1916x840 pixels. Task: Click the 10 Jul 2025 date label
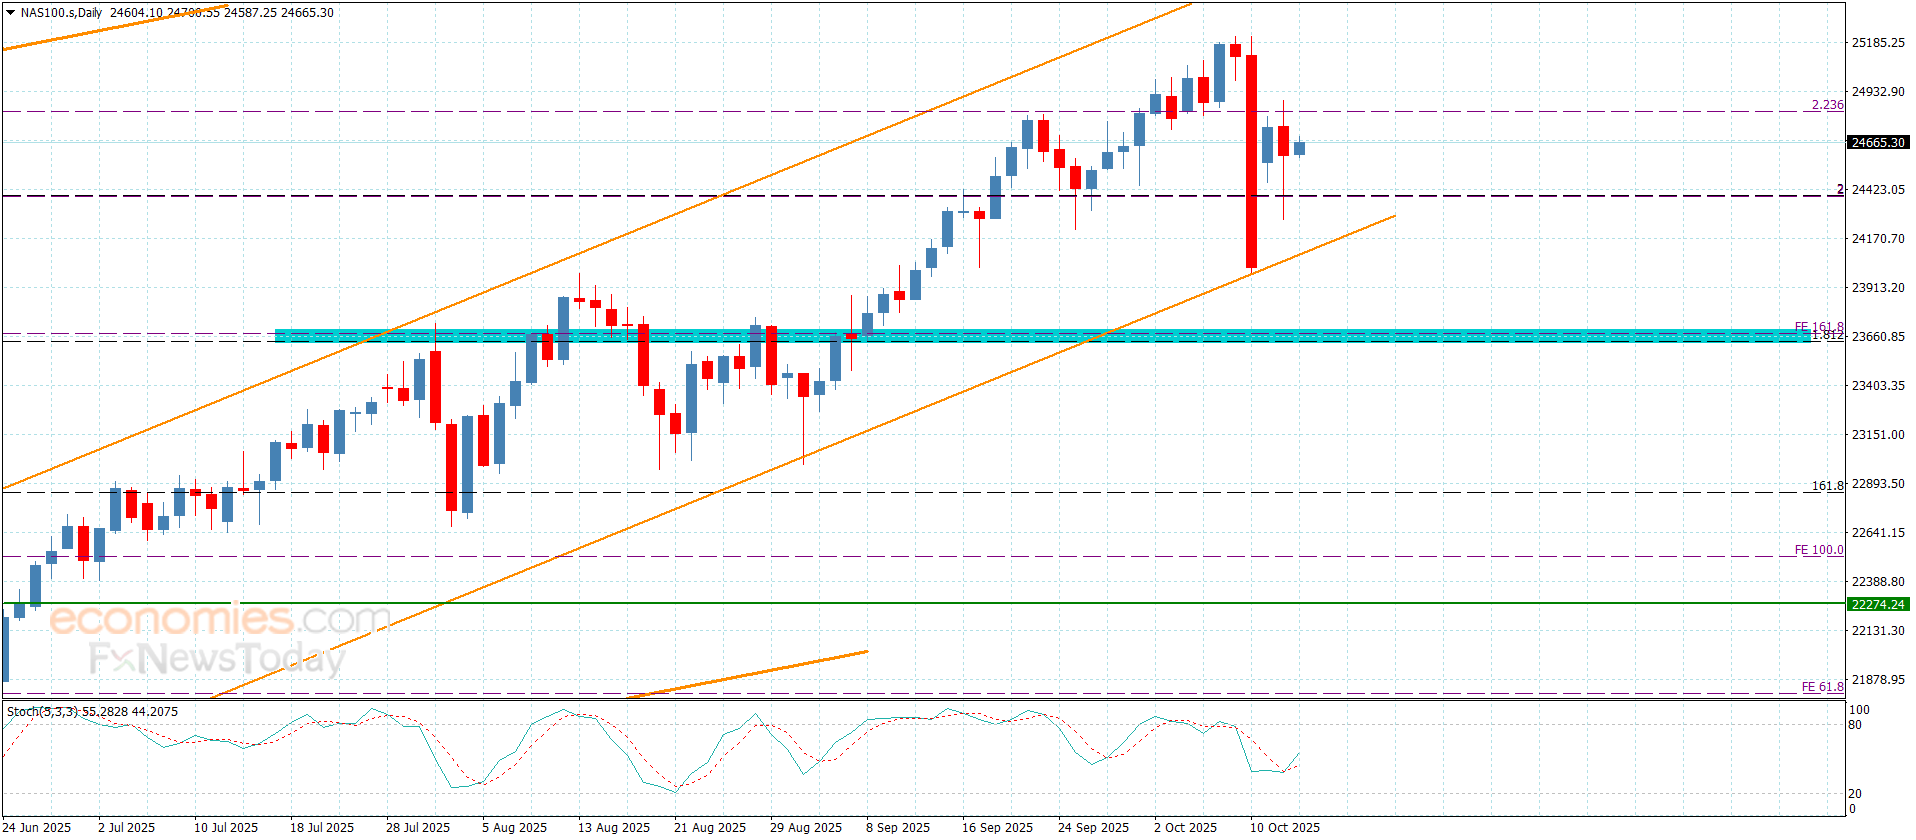[x=226, y=827]
